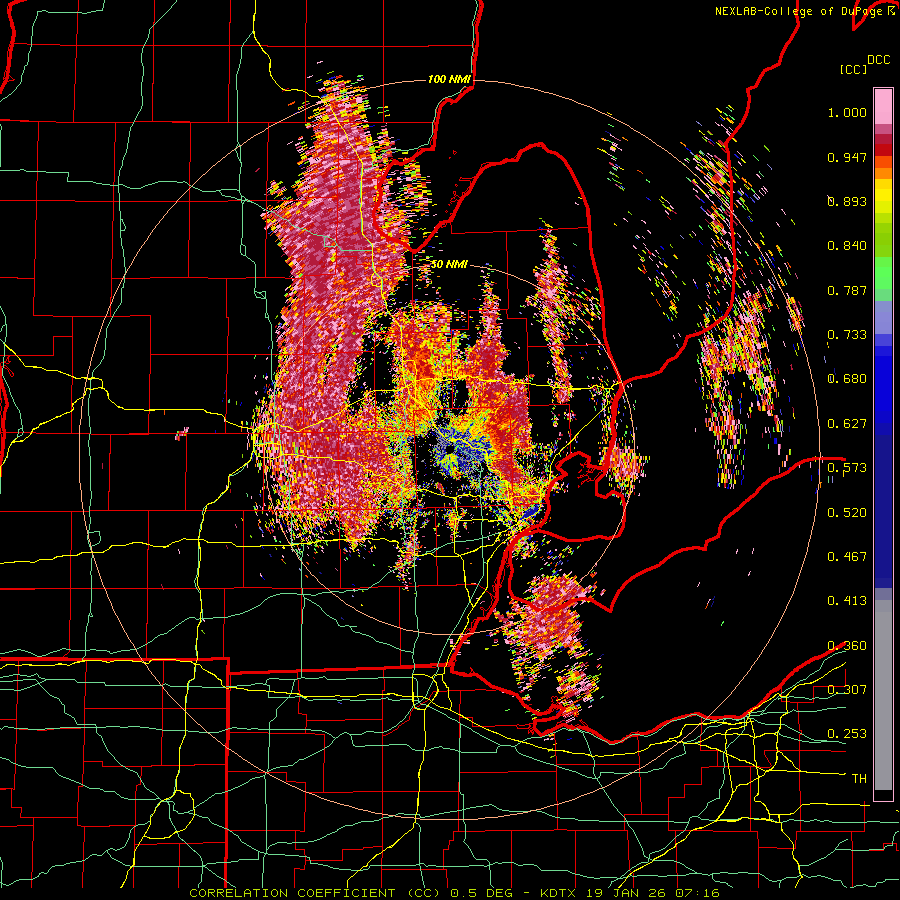Click the 100 NMI range ring label
Viewport: 900px width, 900px height.
tap(449, 79)
